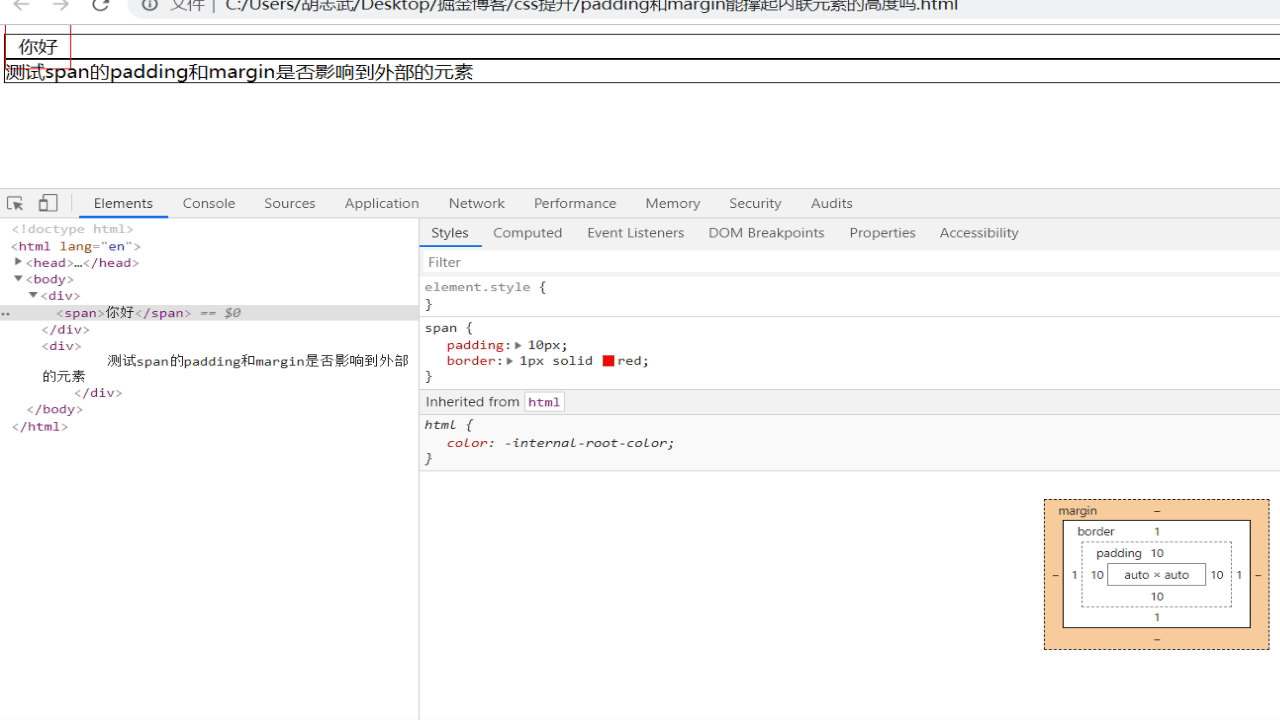This screenshot has width=1280, height=720.
Task: Select the second div node in DOM tree
Action: point(62,346)
